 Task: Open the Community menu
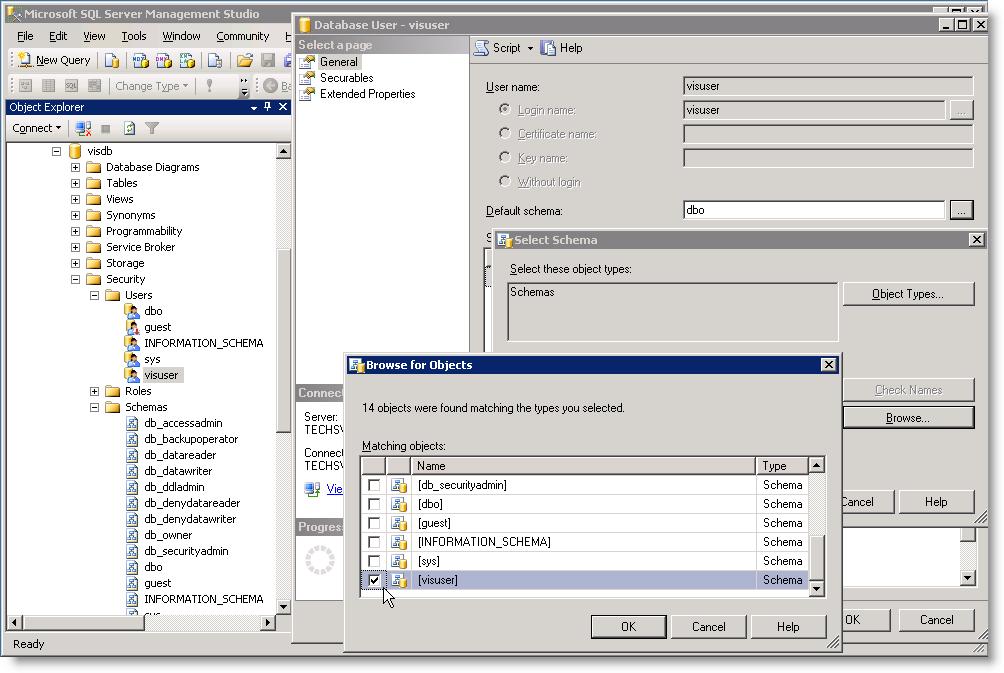tap(242, 36)
